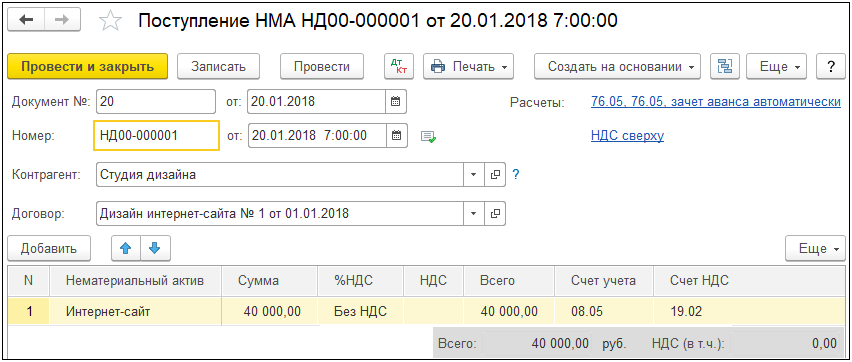Click the forward navigation arrow
Viewport: 852px width, 362px height.
(x=62, y=20)
